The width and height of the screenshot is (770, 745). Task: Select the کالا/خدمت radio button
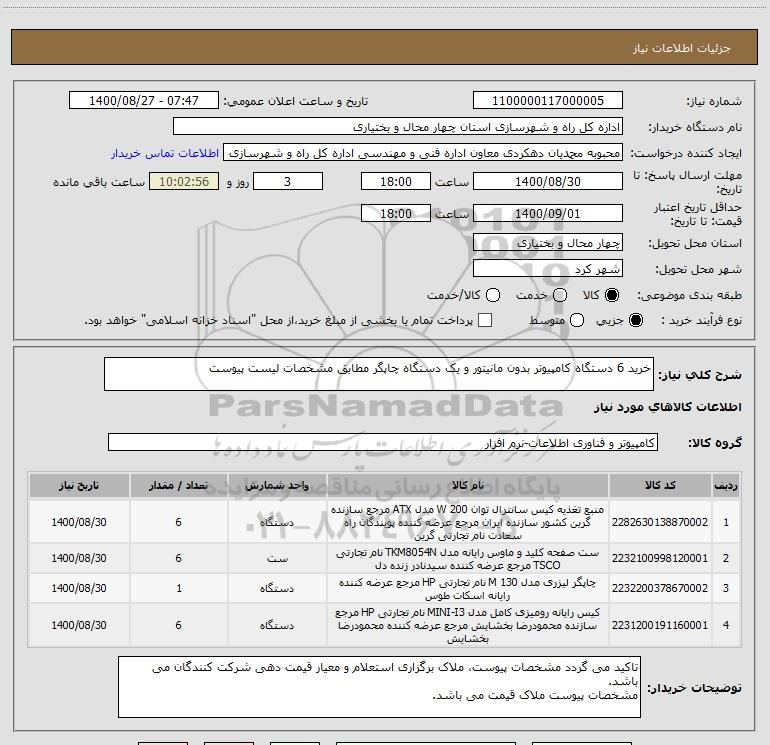click(493, 295)
